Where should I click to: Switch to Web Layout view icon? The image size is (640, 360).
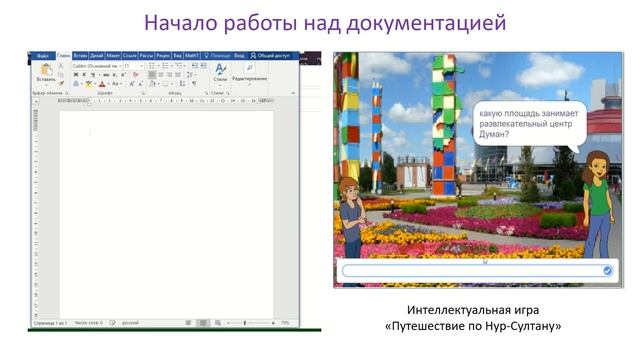[x=218, y=323]
